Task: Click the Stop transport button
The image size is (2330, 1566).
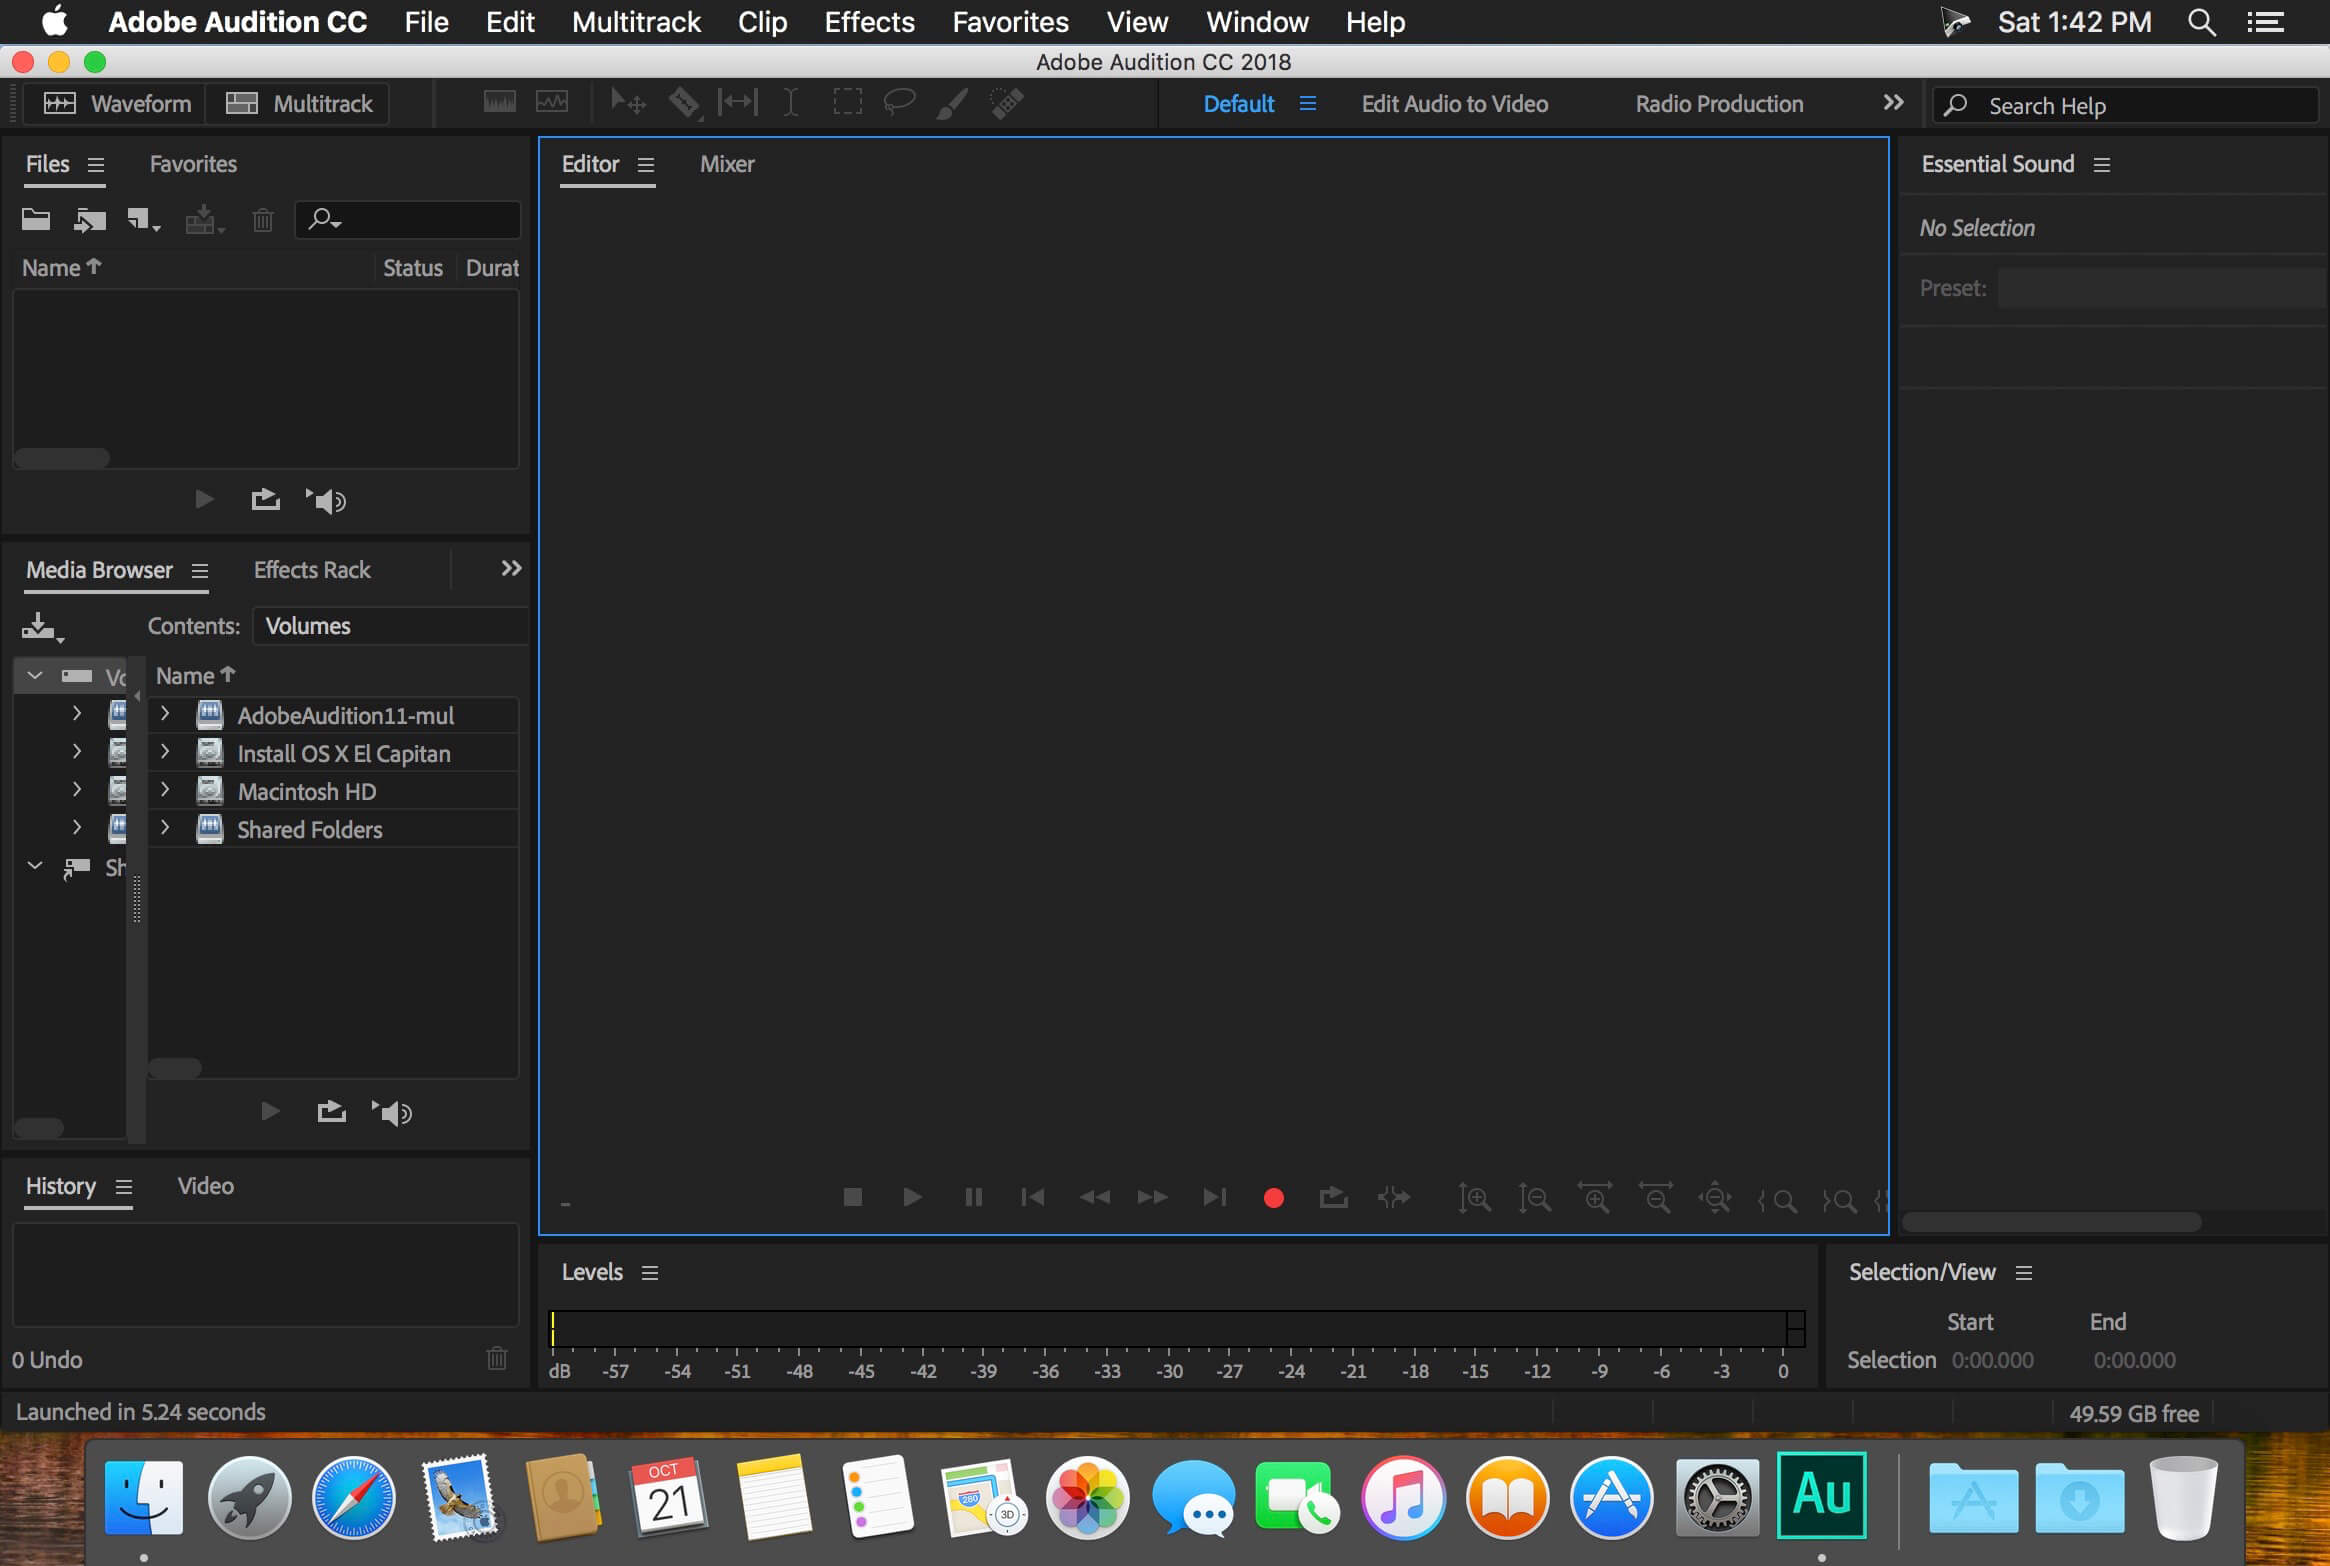Action: 852,1197
